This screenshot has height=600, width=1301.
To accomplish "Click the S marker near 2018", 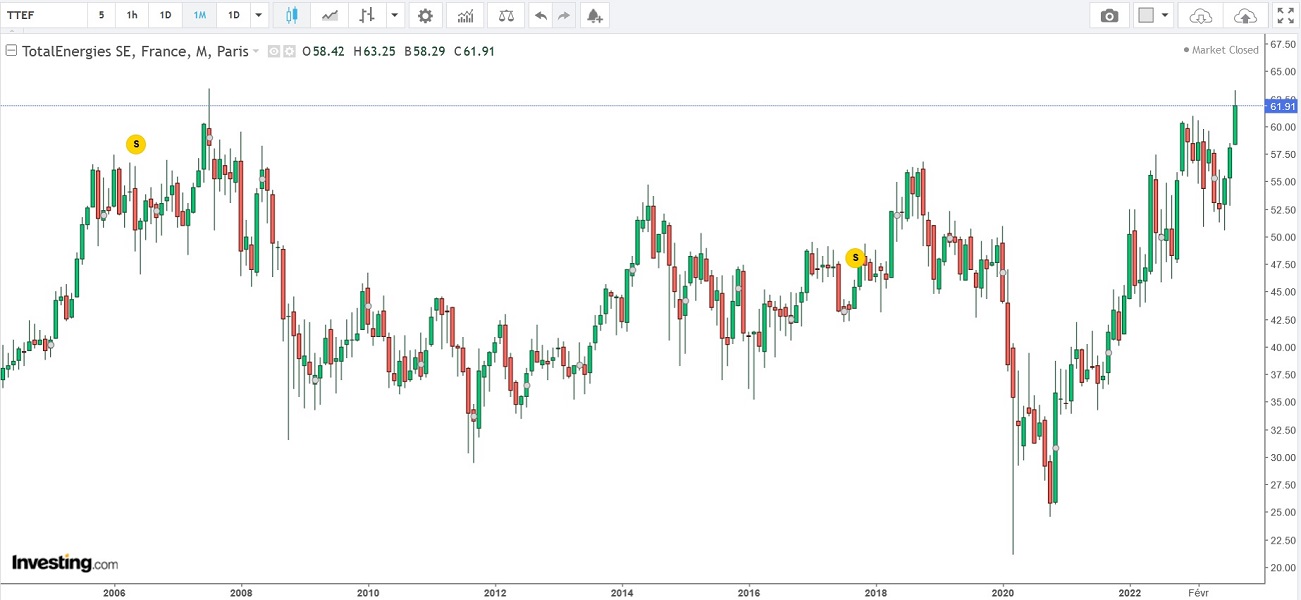I will (855, 258).
